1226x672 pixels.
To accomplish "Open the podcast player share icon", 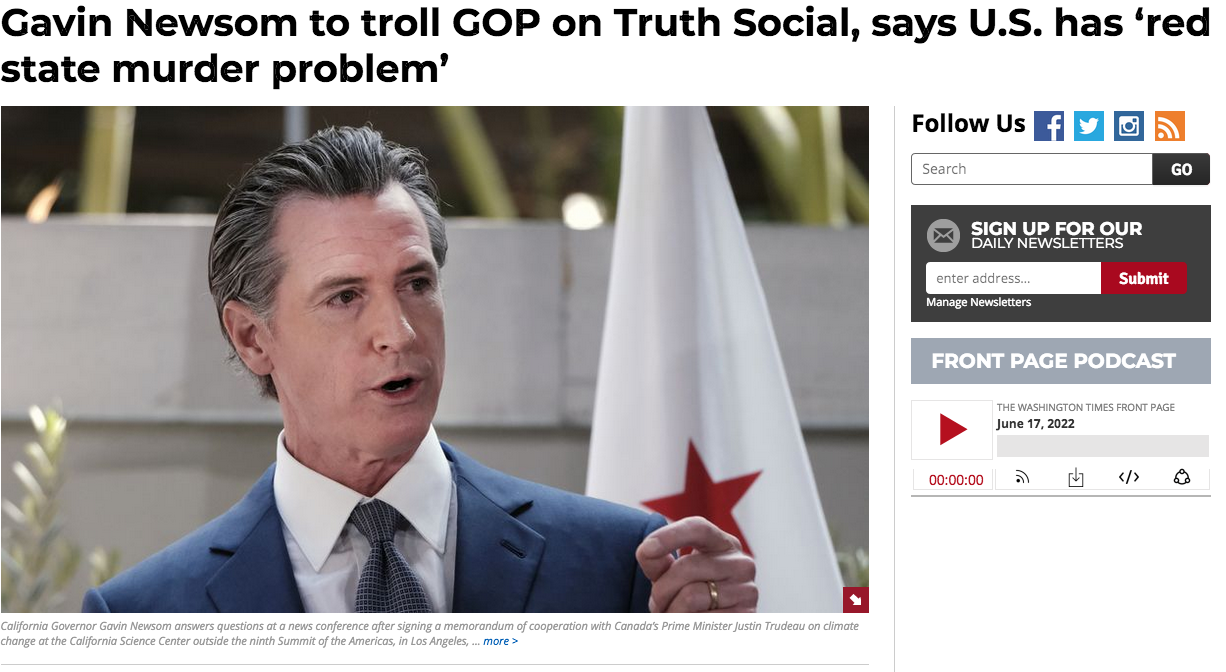I will pyautogui.click(x=1182, y=478).
